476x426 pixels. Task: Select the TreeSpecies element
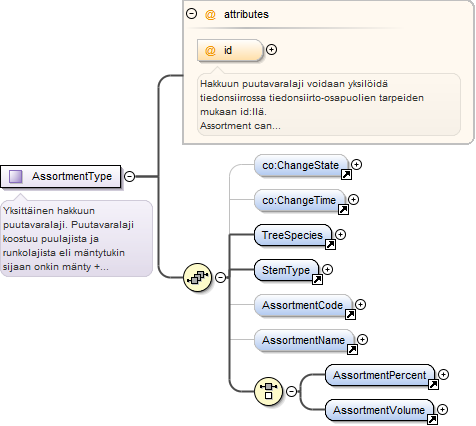[x=293, y=235]
